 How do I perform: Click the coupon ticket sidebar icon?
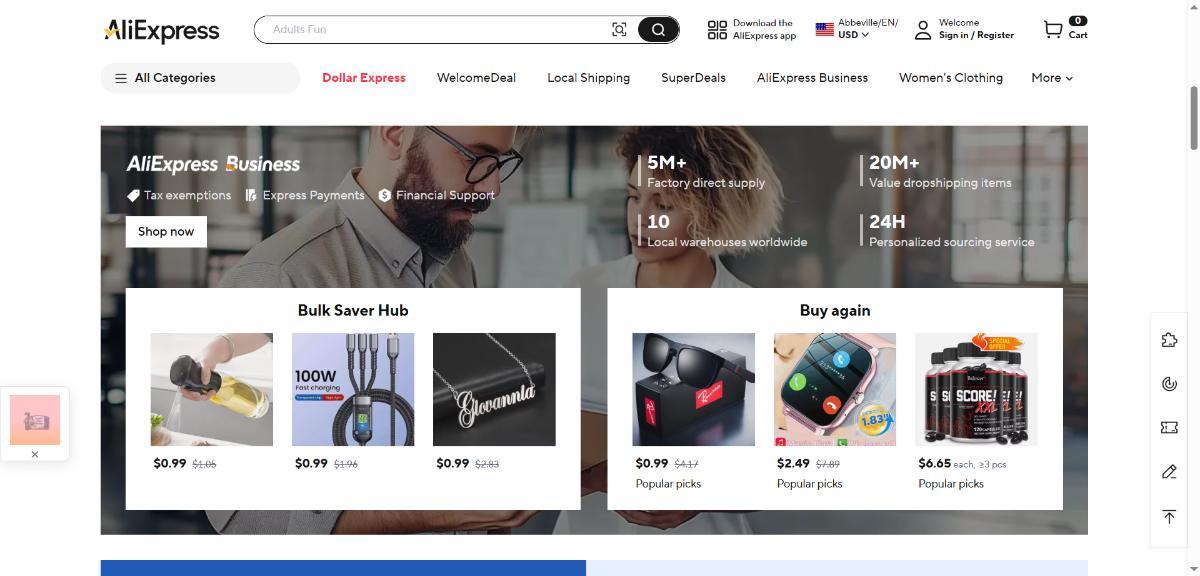[1169, 427]
